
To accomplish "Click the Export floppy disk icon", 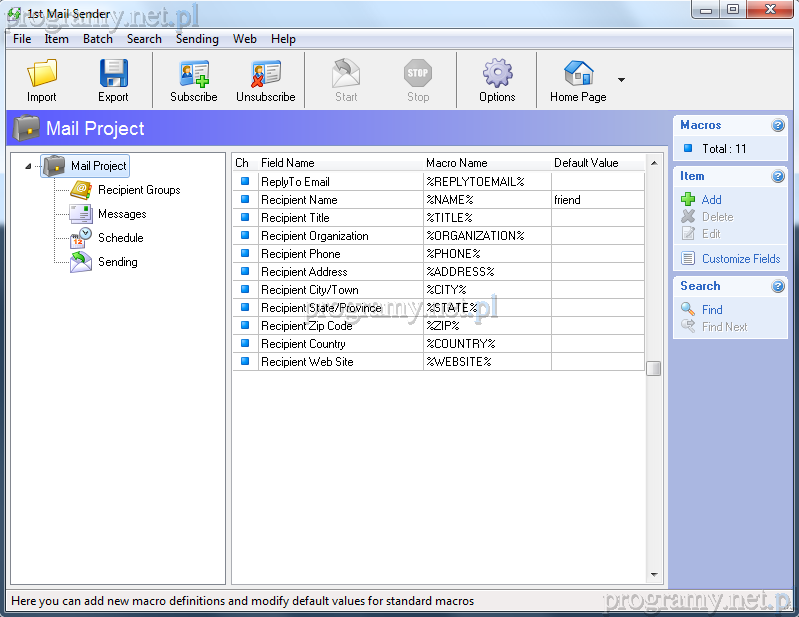I will point(113,74).
